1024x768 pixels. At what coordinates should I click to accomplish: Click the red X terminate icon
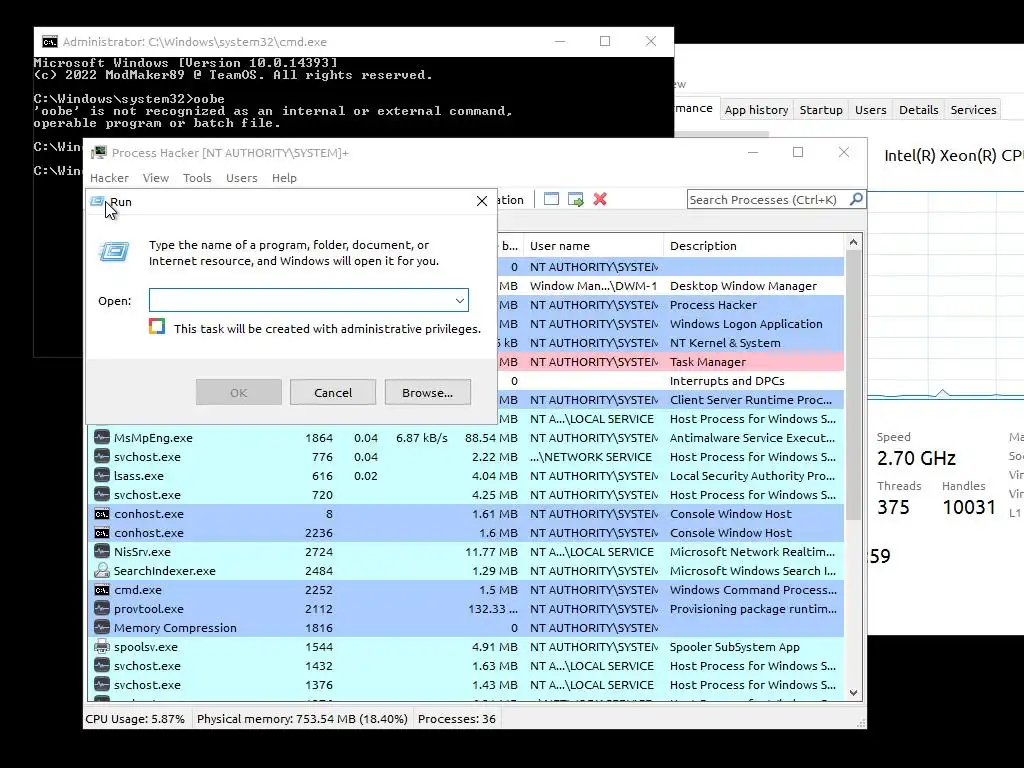(x=600, y=199)
